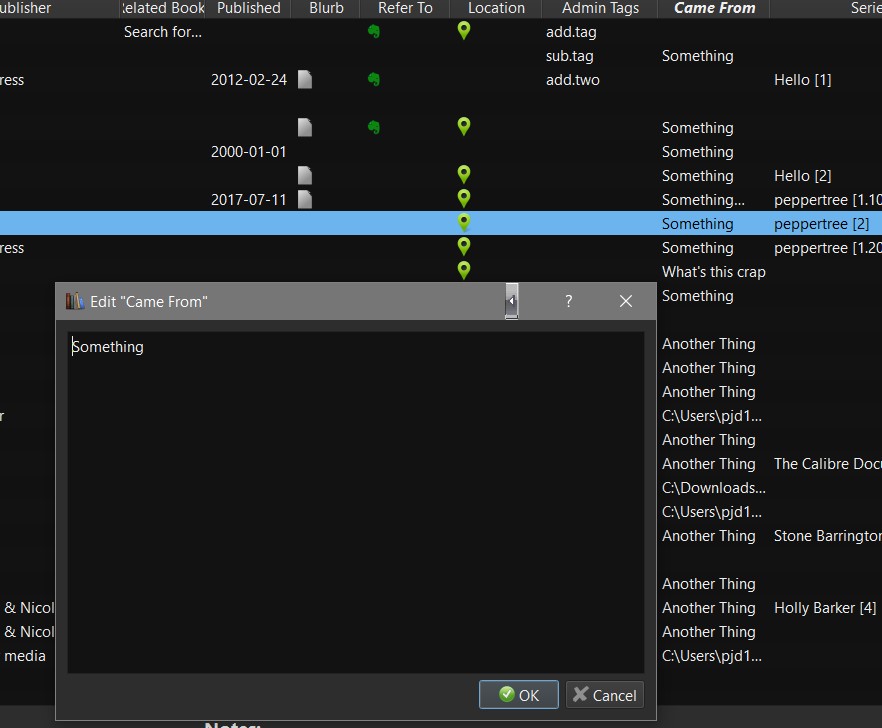This screenshot has height=728, width=882.
Task: Click the location pin in the 2017-07-11 row
Action: [x=464, y=199]
